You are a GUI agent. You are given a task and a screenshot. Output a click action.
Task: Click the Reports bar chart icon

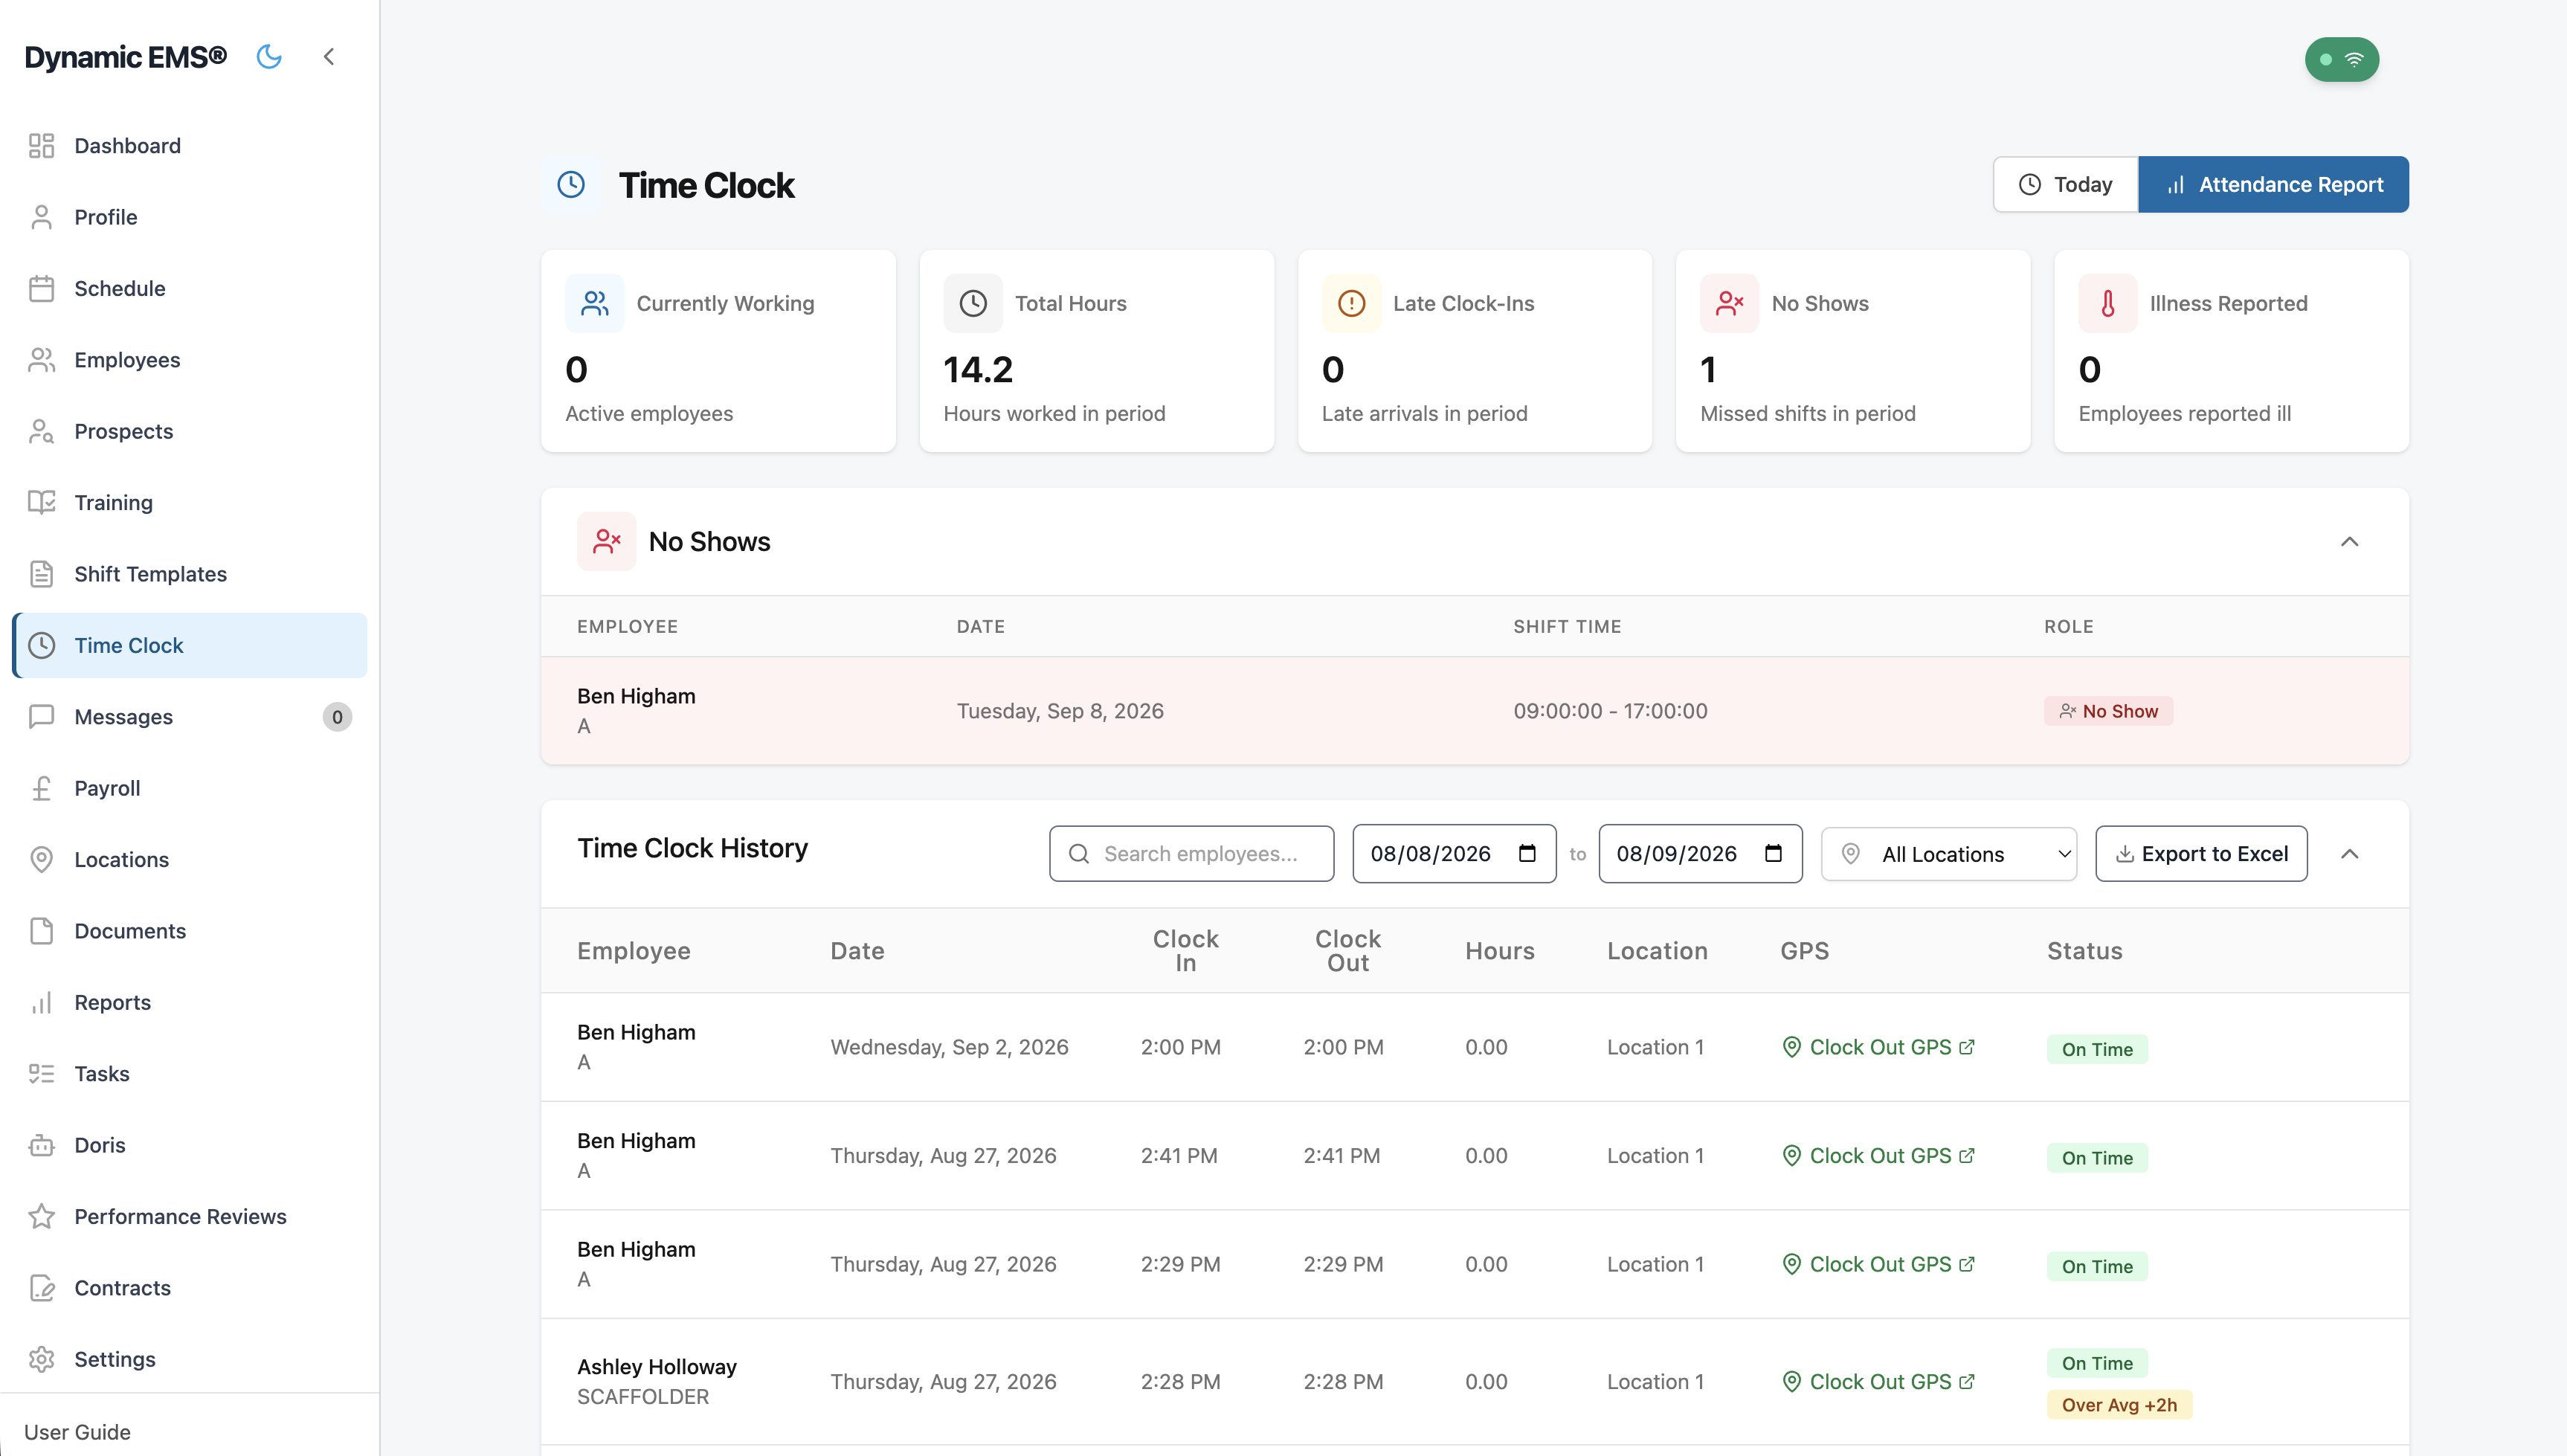(x=41, y=1003)
